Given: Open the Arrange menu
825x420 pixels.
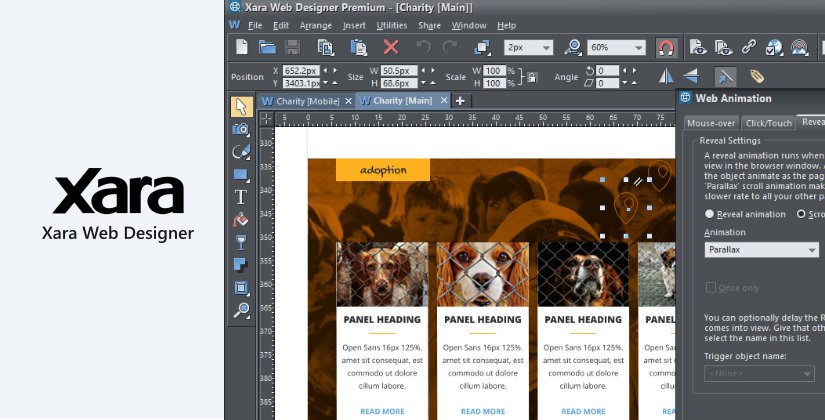Looking at the screenshot, I should pos(315,24).
